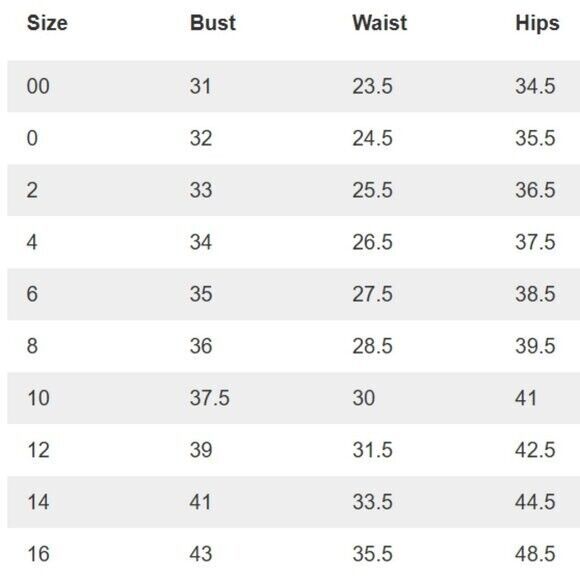This screenshot has width=580, height=580.
Task: Click hips value 48.5 for size 16
Action: (x=535, y=554)
